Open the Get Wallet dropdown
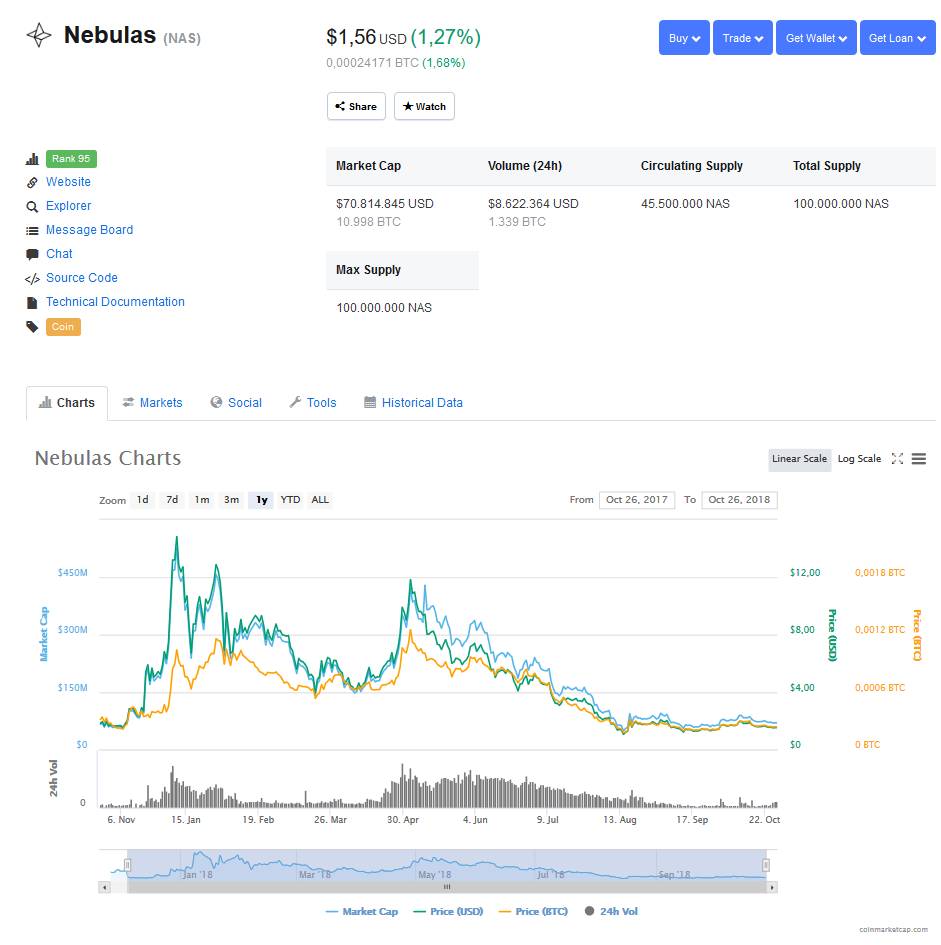This screenshot has height=945, width=941. coord(816,38)
